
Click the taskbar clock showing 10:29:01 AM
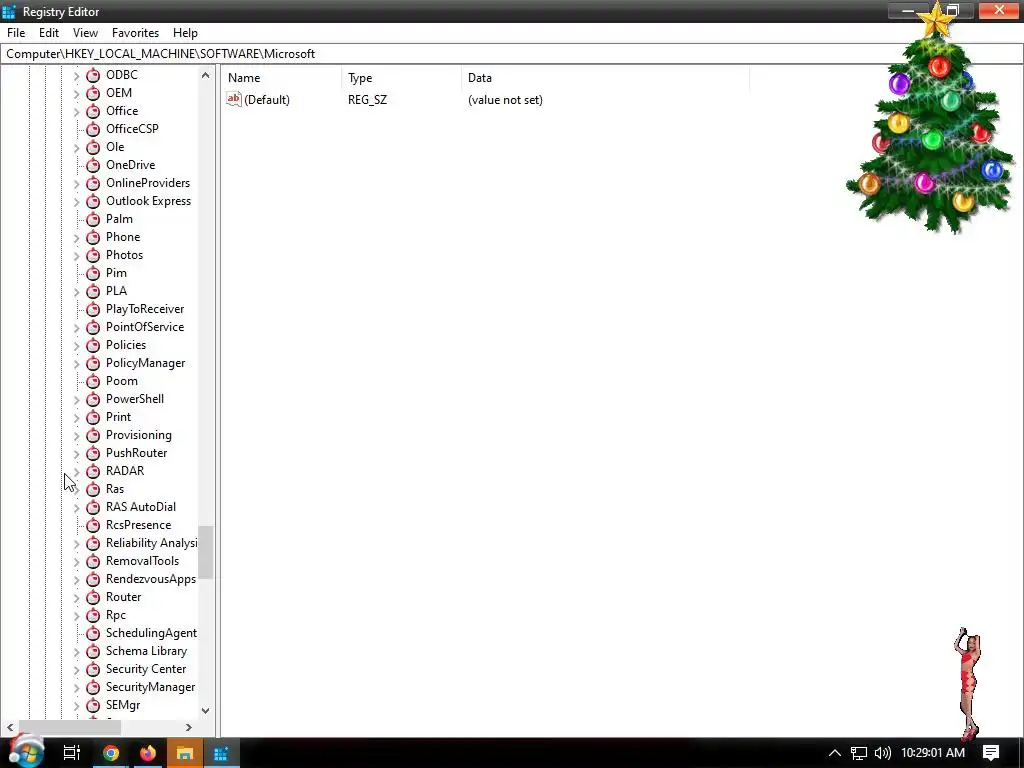[x=933, y=753]
